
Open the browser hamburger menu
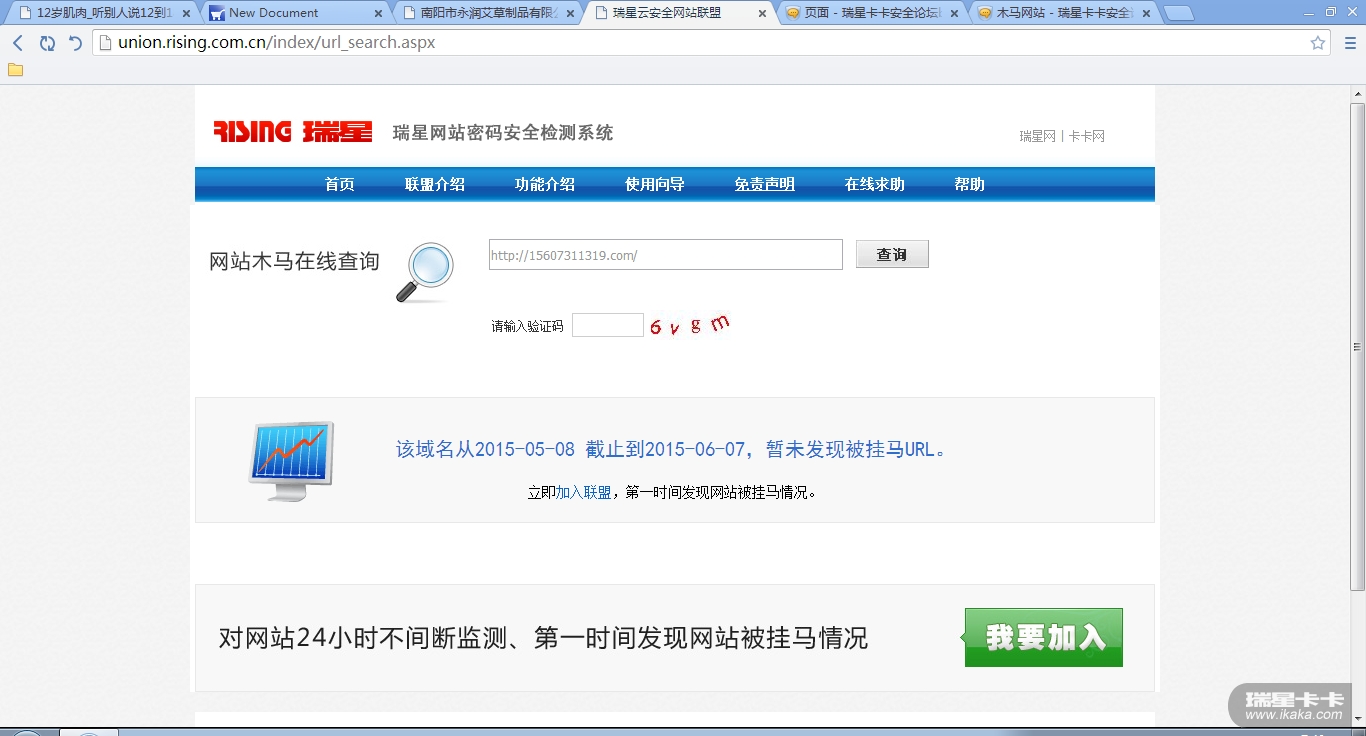point(1350,43)
